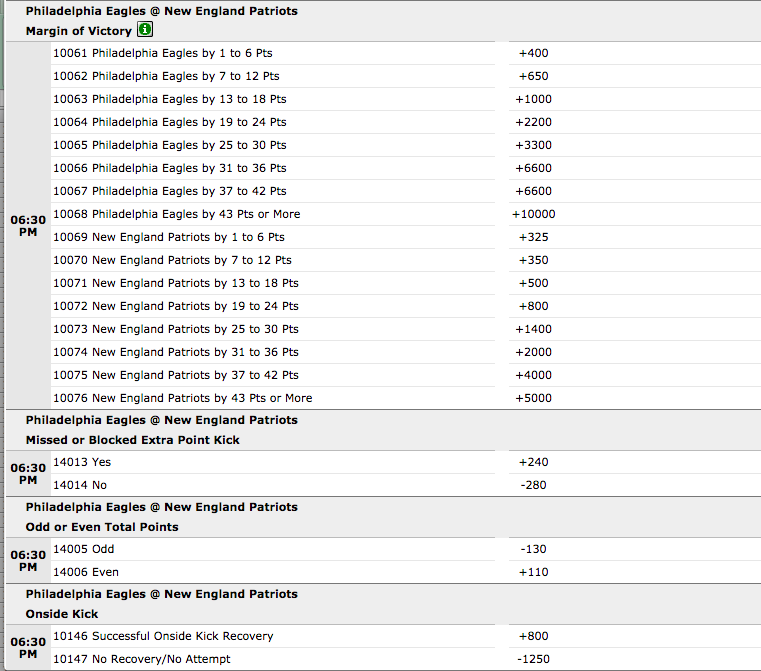
Task: Pick +350 odds Patriots by 7 to 12
Action: [x=533, y=260]
